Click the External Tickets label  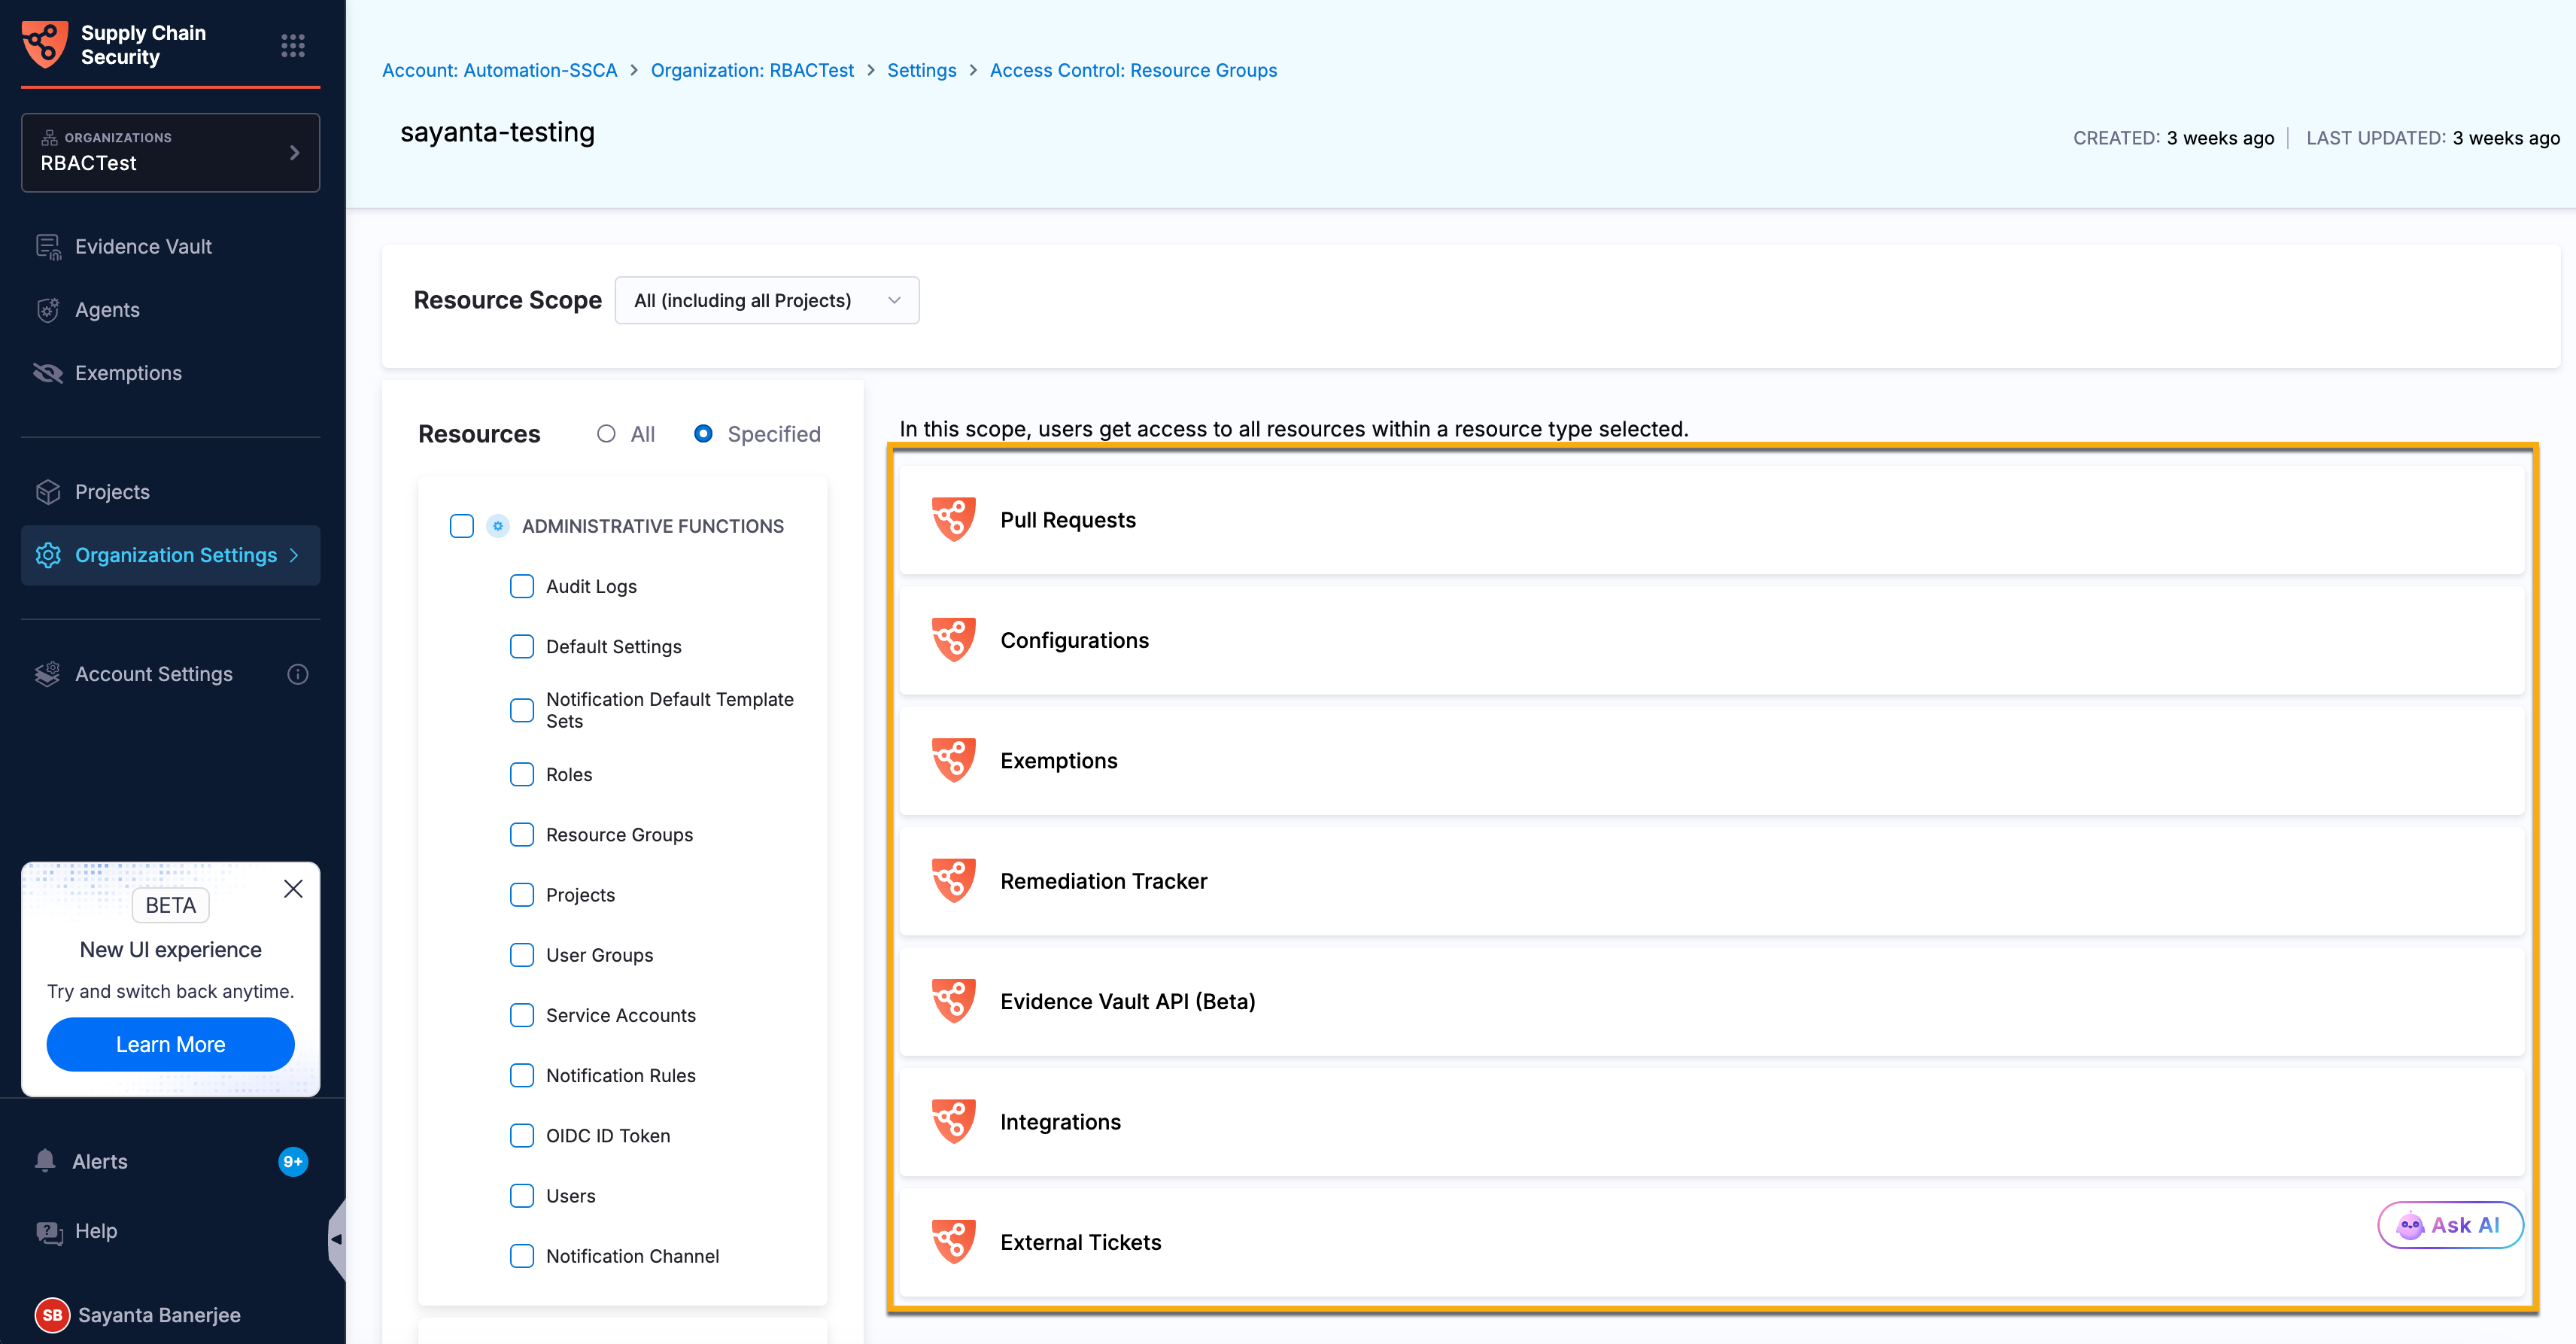pyautogui.click(x=1080, y=1242)
